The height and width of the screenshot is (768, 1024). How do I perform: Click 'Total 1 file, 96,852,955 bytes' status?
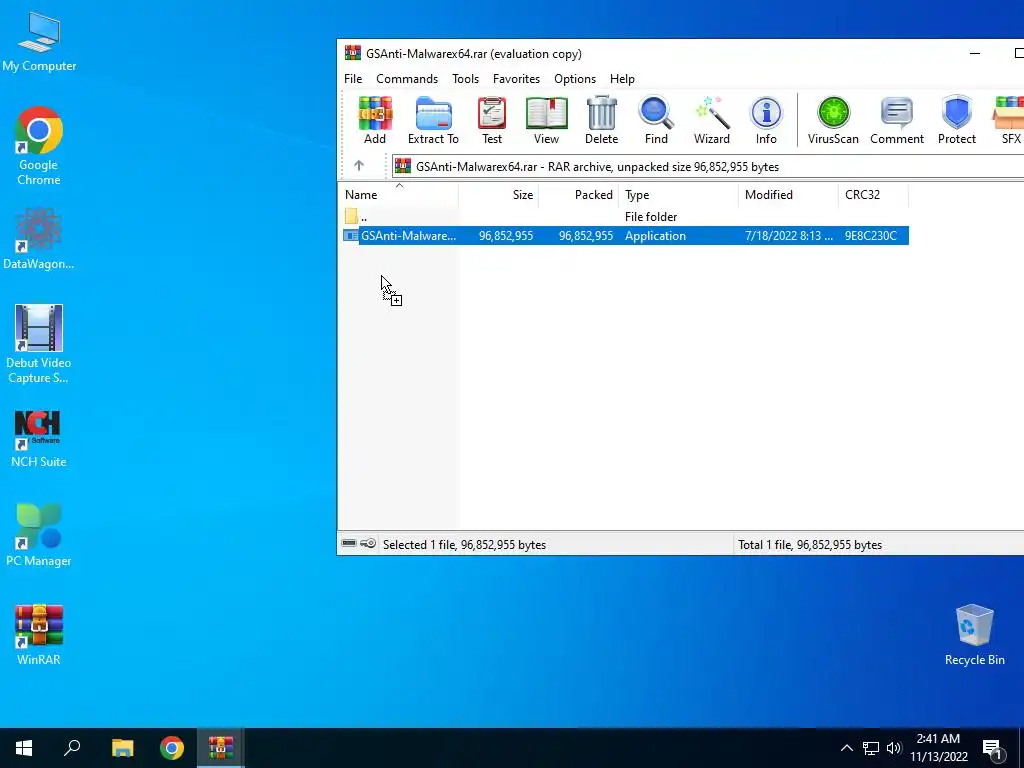point(810,545)
